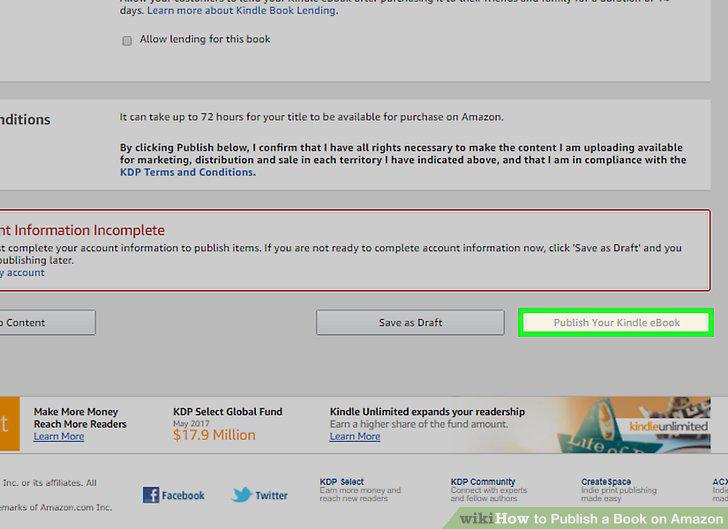Open KDP Terms and Conditions link
728x529 pixels.
187,172
